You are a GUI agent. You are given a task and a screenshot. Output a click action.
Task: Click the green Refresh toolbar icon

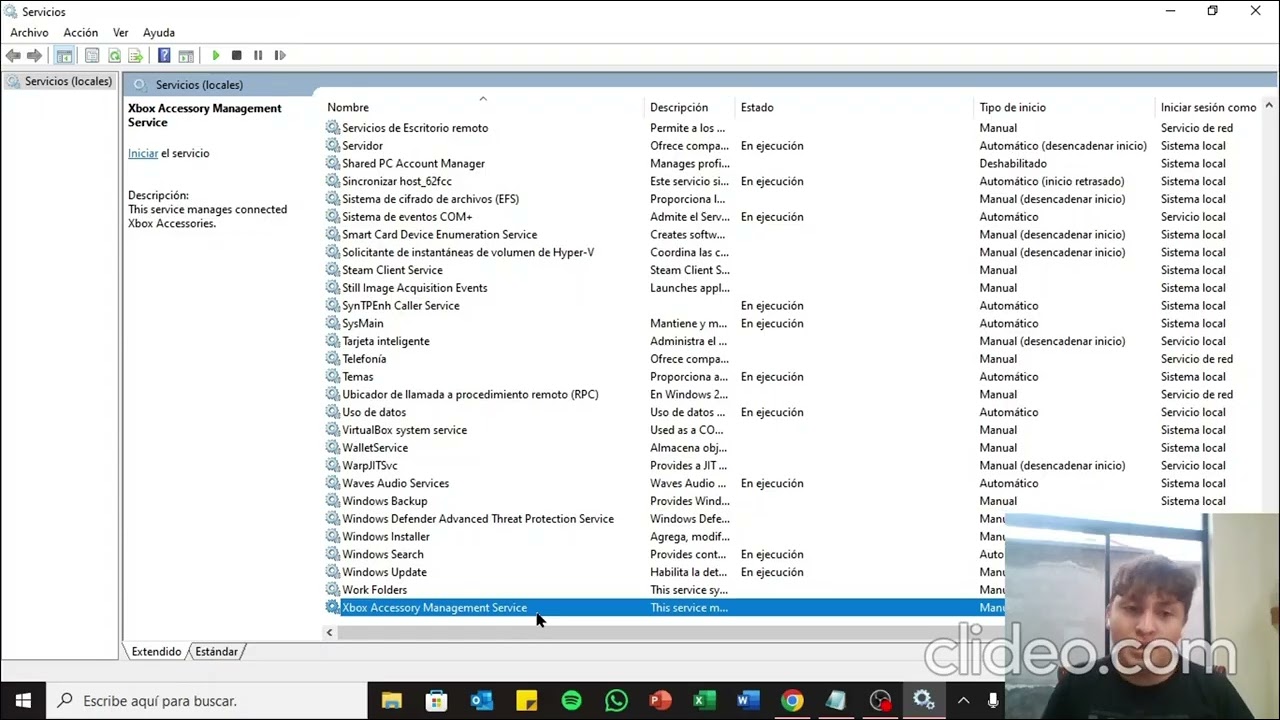pos(114,56)
